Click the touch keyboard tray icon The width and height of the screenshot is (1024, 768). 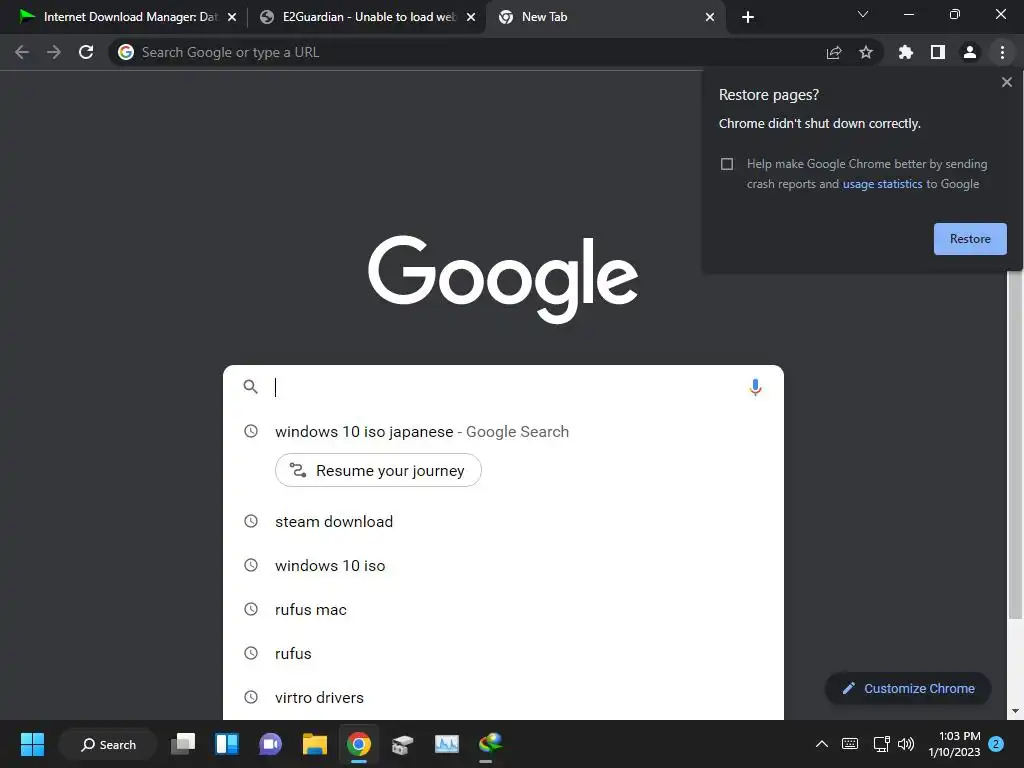[850, 744]
